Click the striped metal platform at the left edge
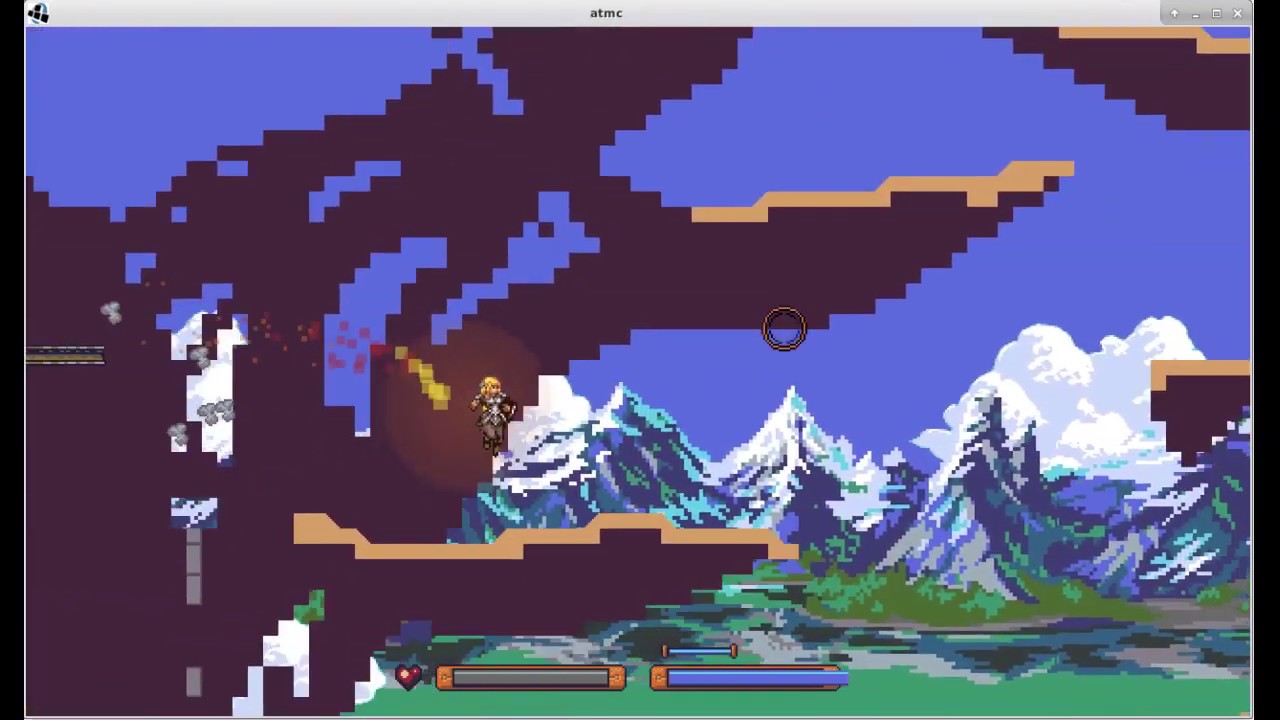 click(65, 354)
